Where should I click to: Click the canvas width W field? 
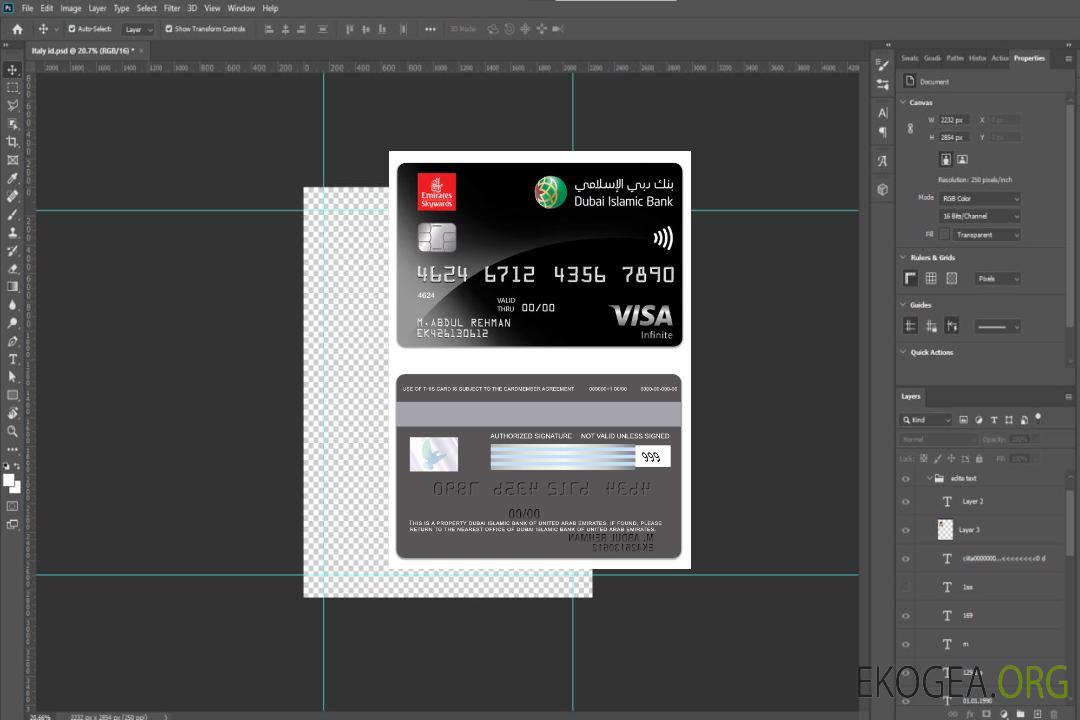point(954,120)
